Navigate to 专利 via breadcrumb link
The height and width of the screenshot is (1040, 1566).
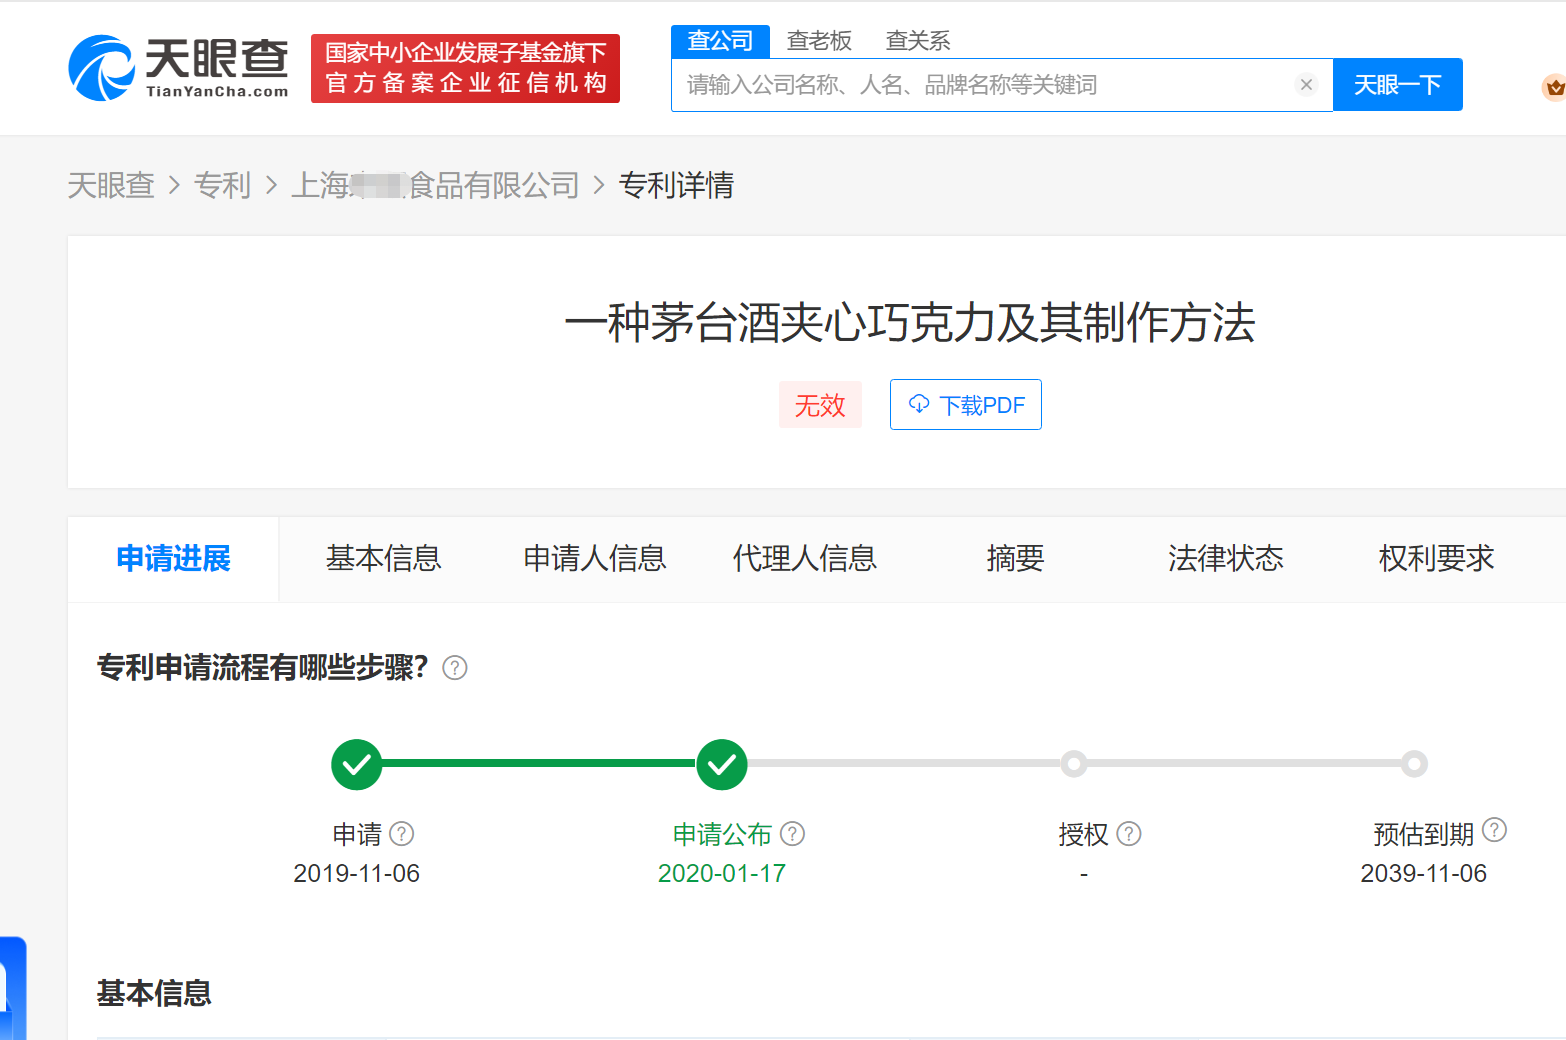[x=223, y=186]
